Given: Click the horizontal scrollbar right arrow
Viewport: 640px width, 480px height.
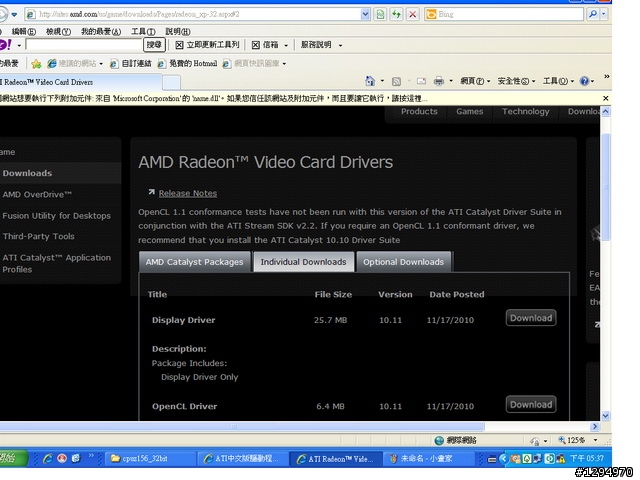Looking at the screenshot, I should click(x=595, y=426).
